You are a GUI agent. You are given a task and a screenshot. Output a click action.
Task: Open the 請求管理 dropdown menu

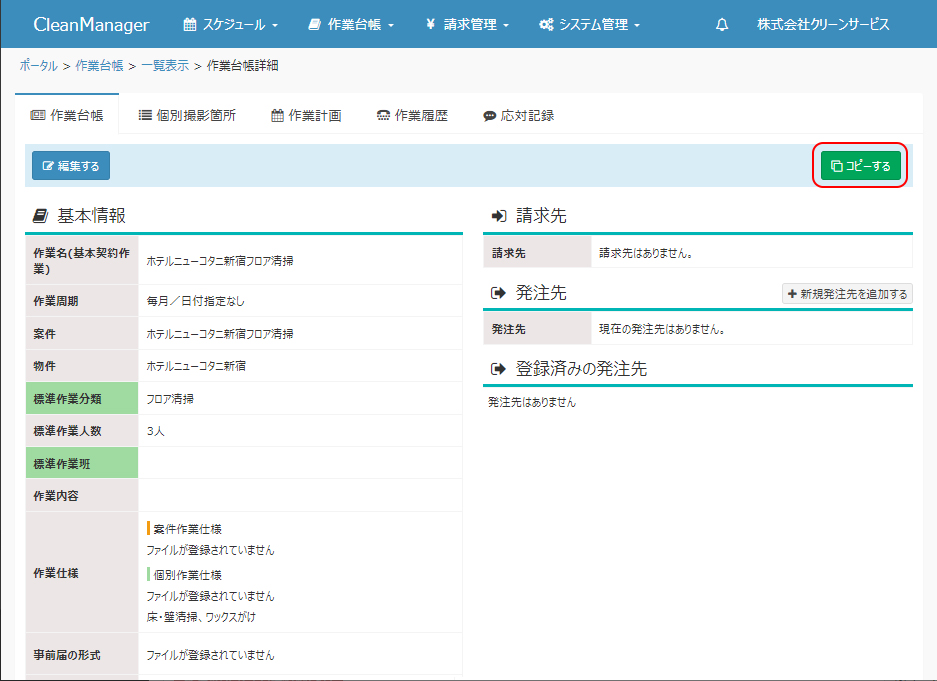point(467,25)
